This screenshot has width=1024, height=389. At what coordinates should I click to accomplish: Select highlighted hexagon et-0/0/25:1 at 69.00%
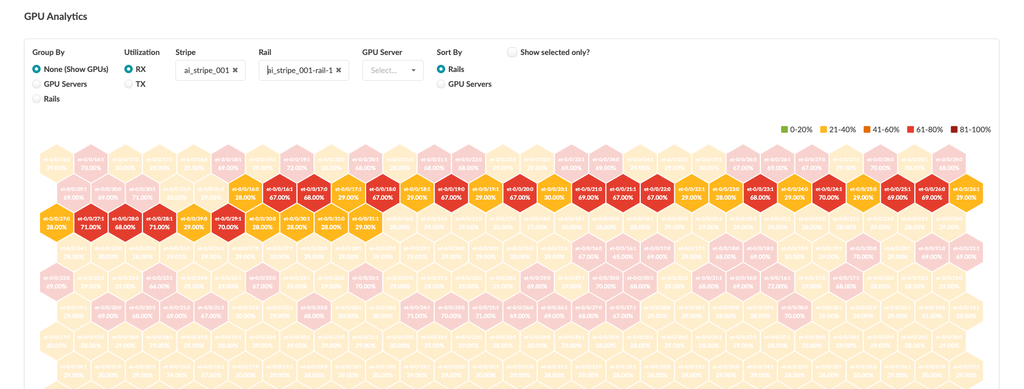(898, 193)
